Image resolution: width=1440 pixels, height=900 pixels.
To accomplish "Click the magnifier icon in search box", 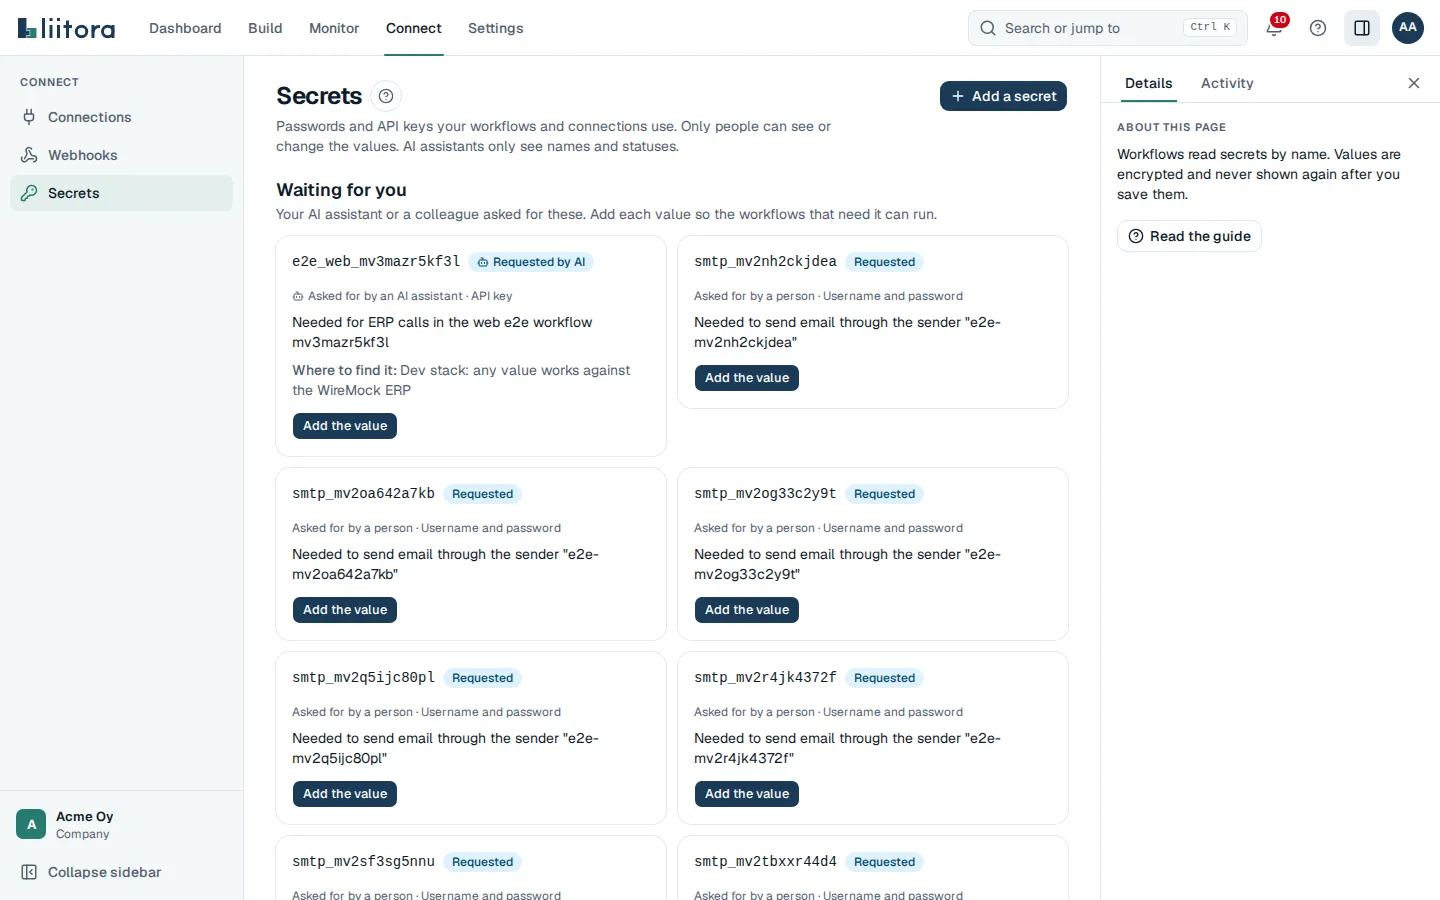I will pos(988,28).
